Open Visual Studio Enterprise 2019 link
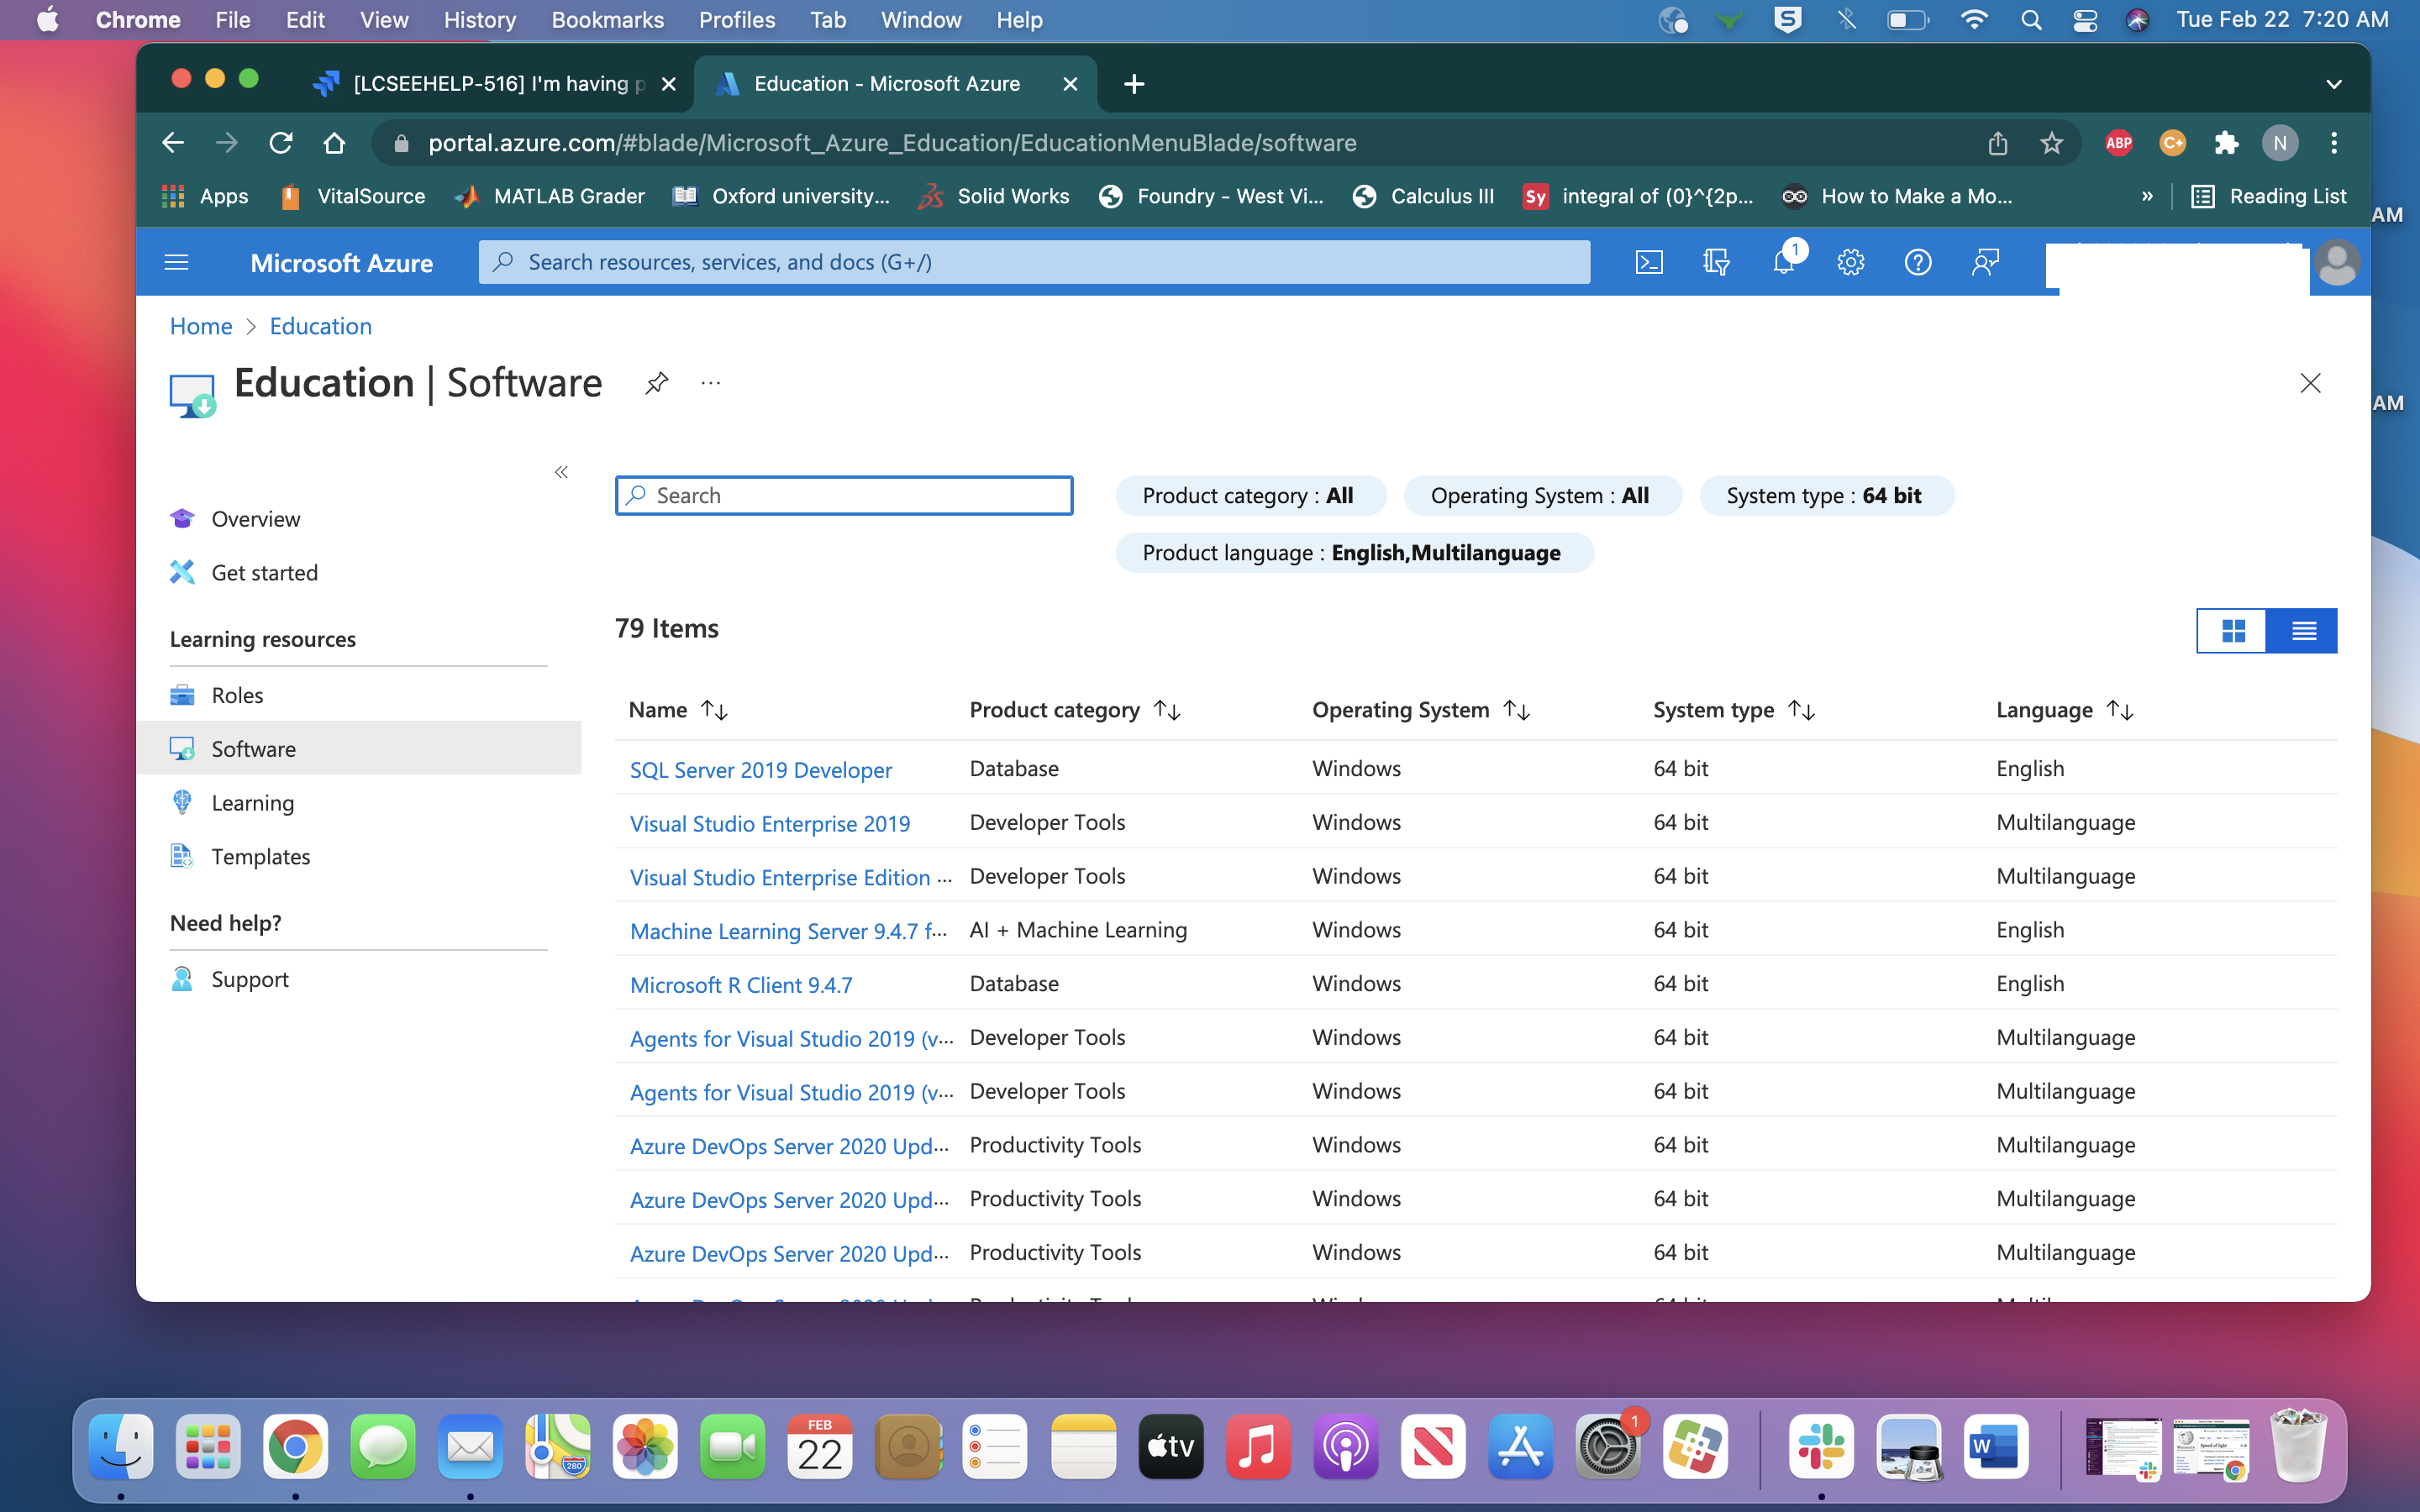 770,824
